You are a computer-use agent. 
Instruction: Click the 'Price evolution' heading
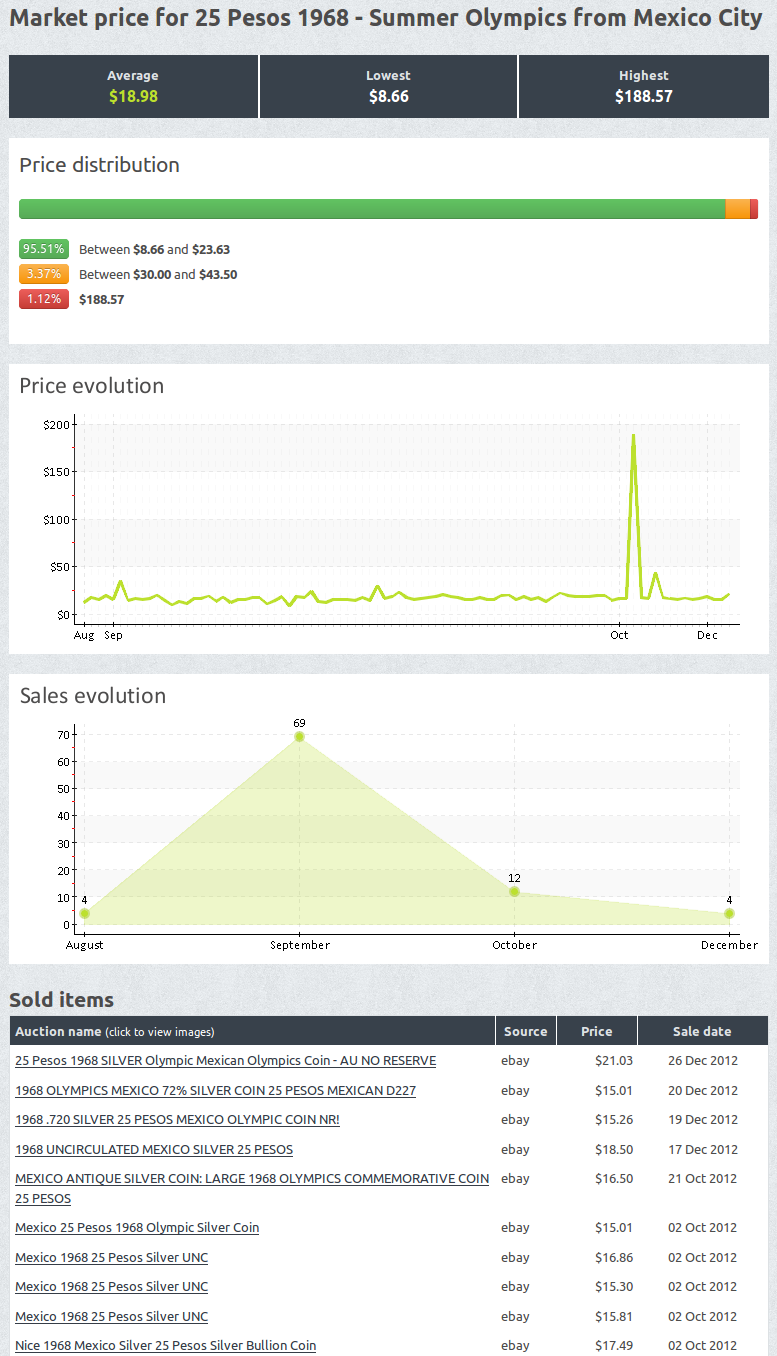(x=92, y=386)
